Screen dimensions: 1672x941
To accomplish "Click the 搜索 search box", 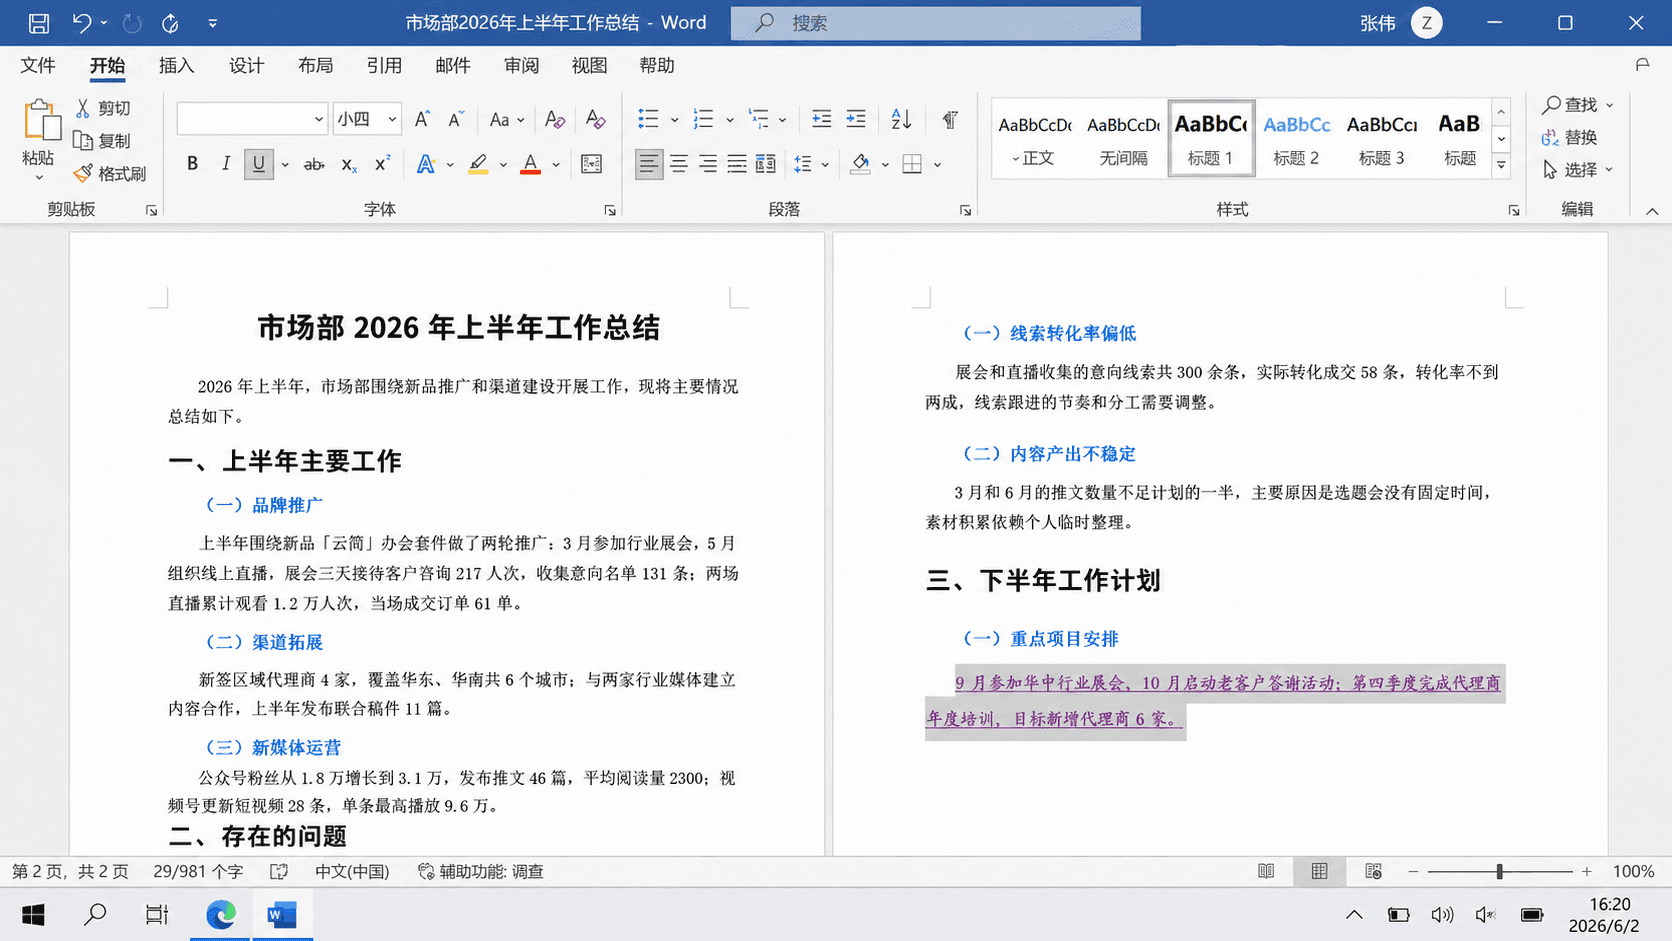I will (x=935, y=22).
